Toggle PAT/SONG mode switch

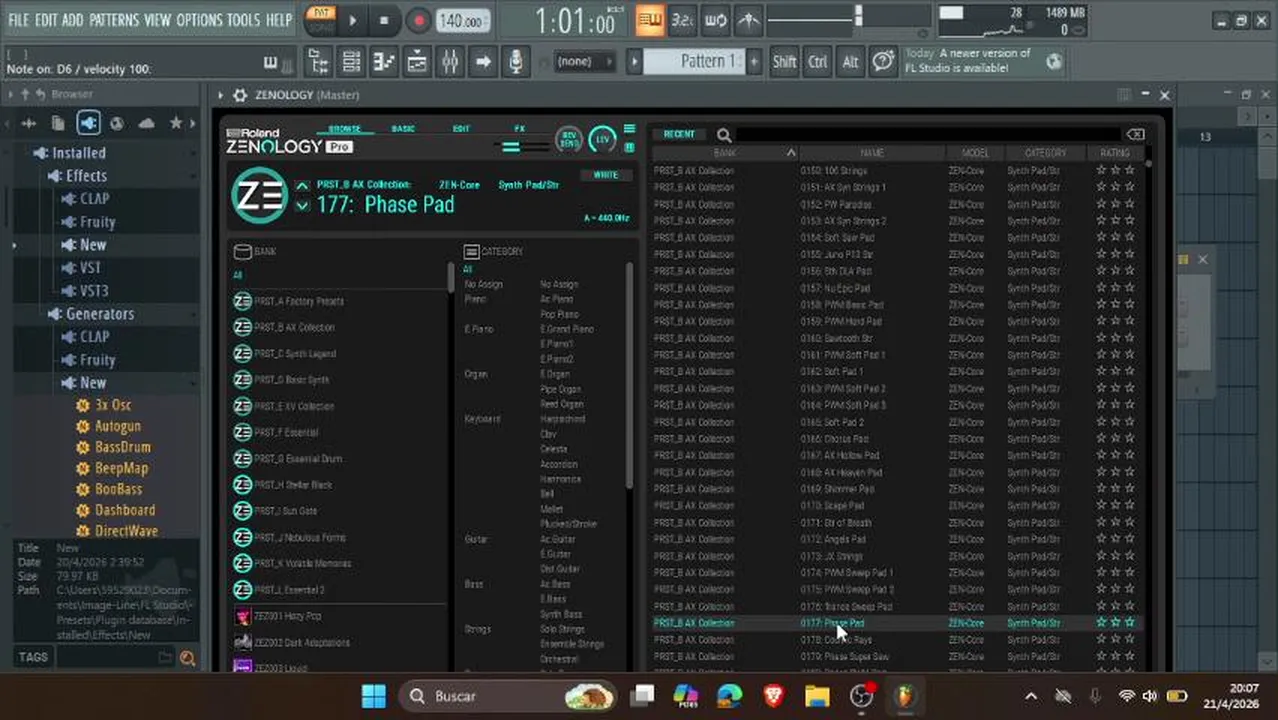click(319, 20)
